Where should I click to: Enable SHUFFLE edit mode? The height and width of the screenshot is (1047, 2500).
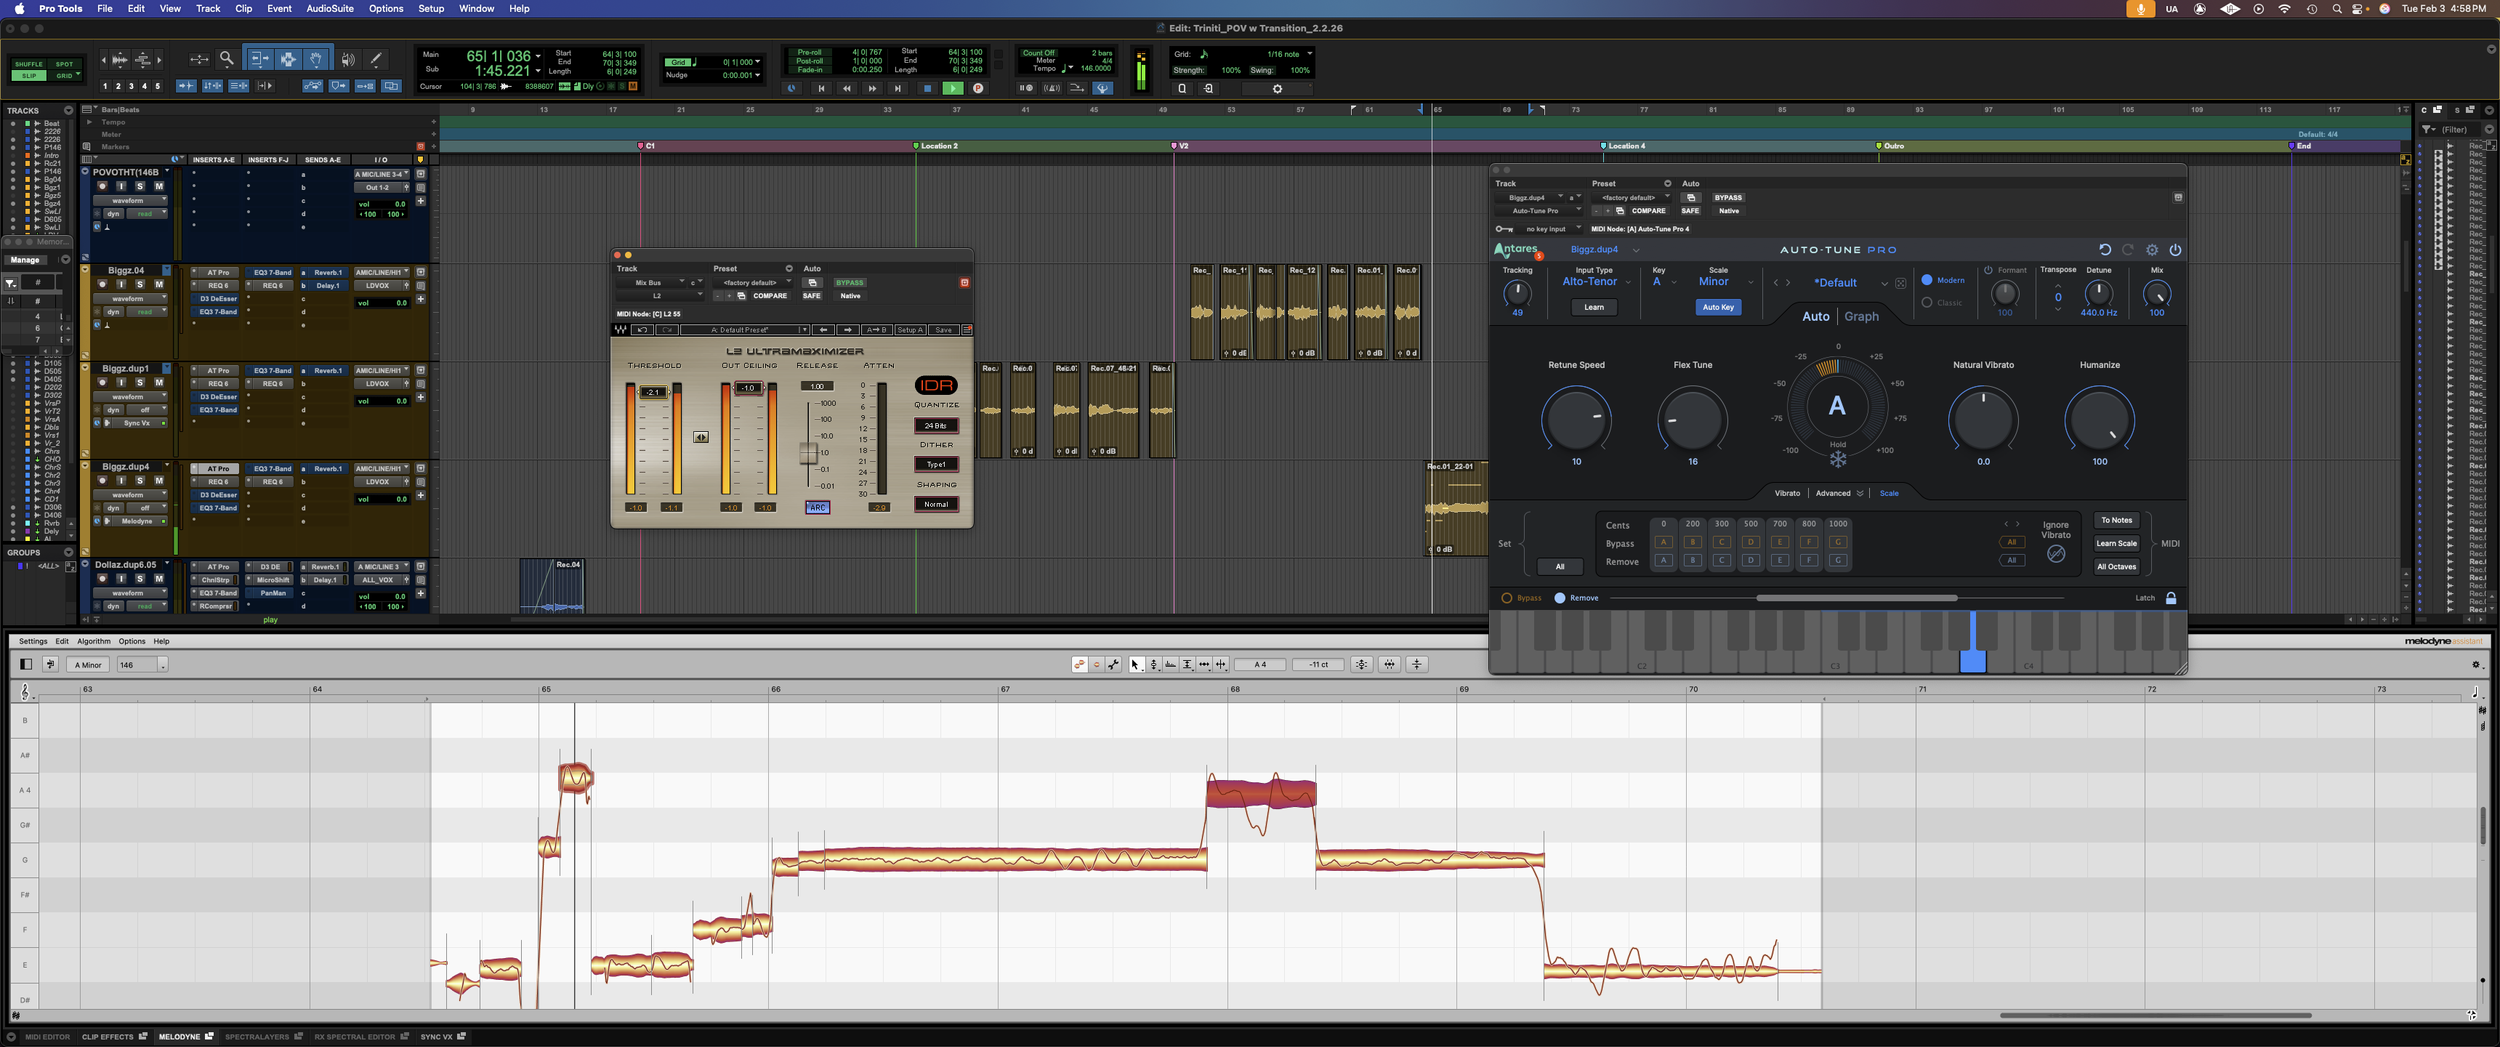point(29,64)
